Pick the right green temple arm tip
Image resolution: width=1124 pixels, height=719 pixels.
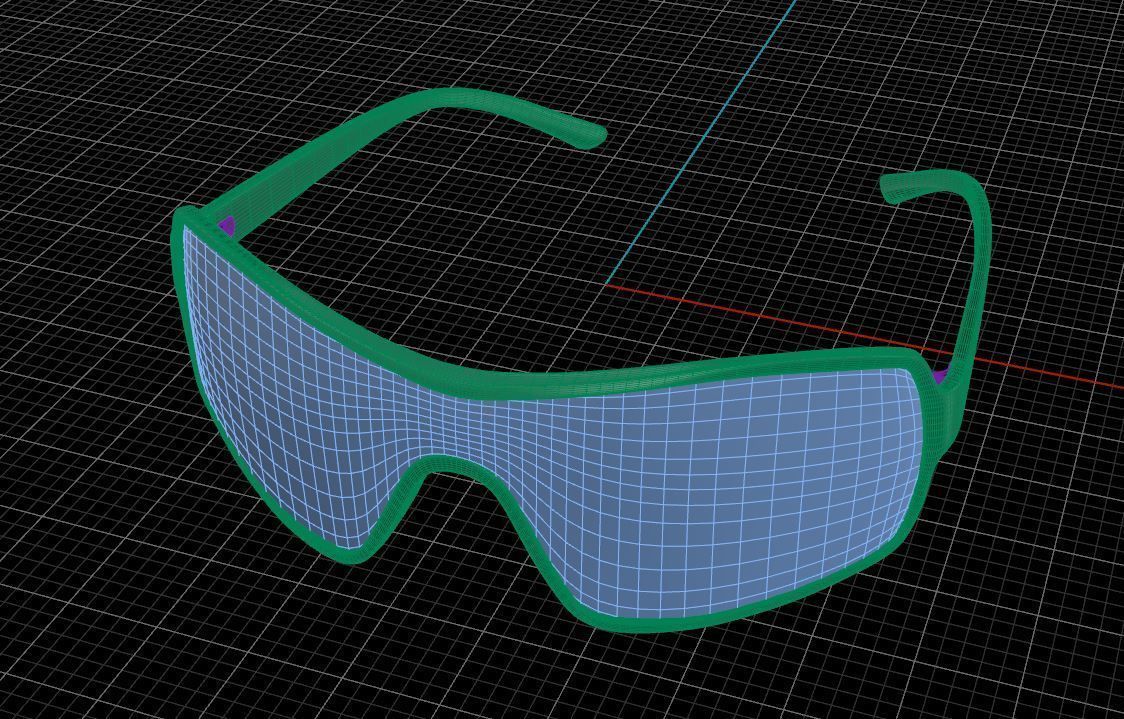(x=896, y=189)
